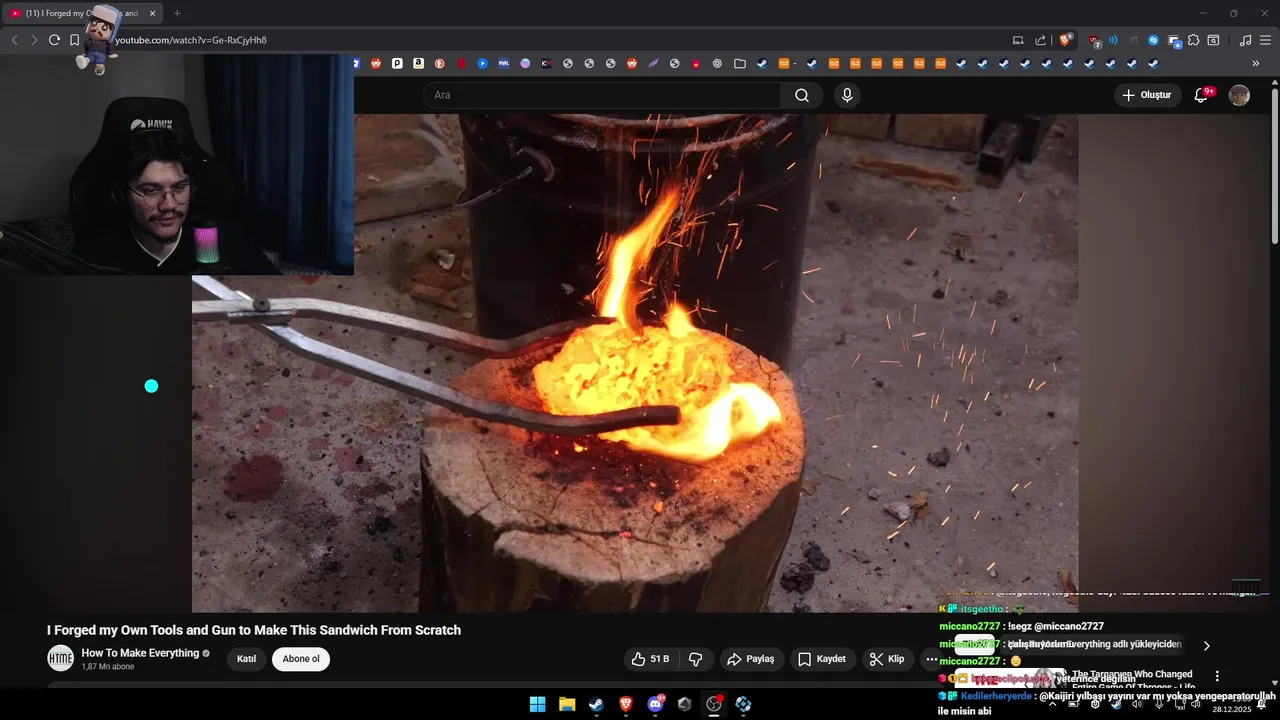Click the video title text

(x=254, y=630)
